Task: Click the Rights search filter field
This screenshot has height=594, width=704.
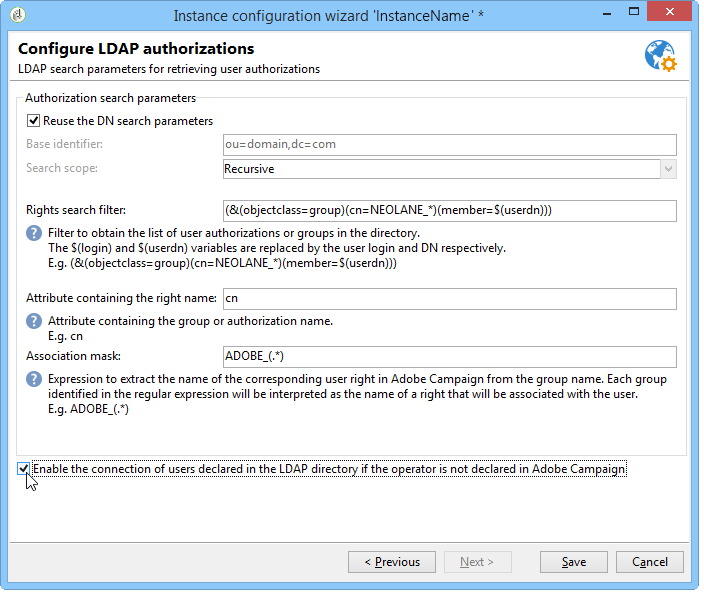Action: click(x=450, y=211)
